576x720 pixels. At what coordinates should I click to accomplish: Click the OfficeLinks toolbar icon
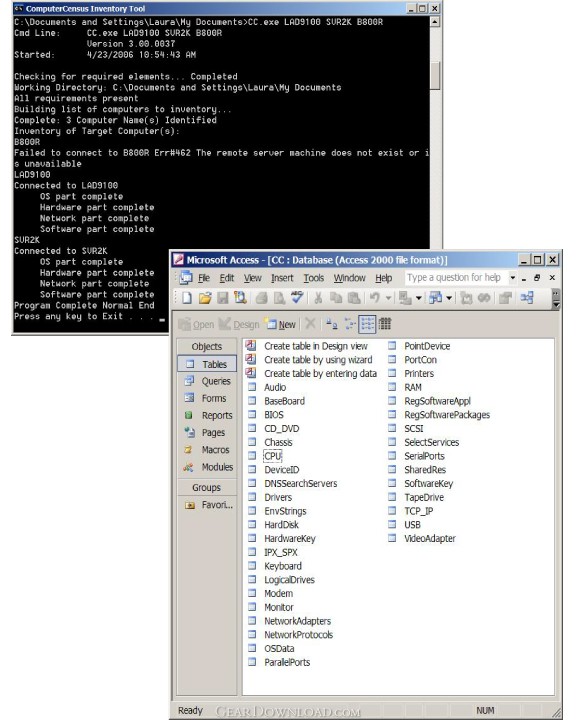click(x=405, y=298)
